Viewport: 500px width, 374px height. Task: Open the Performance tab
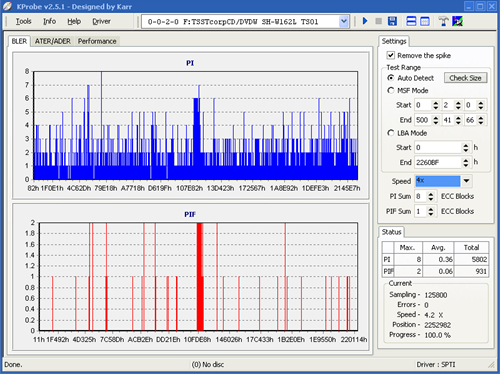[x=97, y=41]
